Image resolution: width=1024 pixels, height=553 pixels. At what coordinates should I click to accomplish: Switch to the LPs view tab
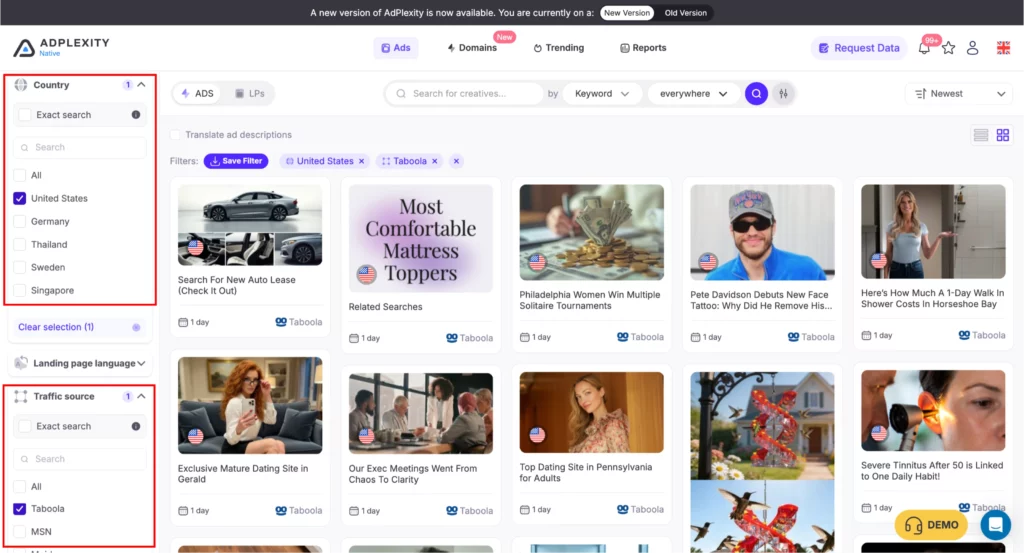[x=249, y=93]
